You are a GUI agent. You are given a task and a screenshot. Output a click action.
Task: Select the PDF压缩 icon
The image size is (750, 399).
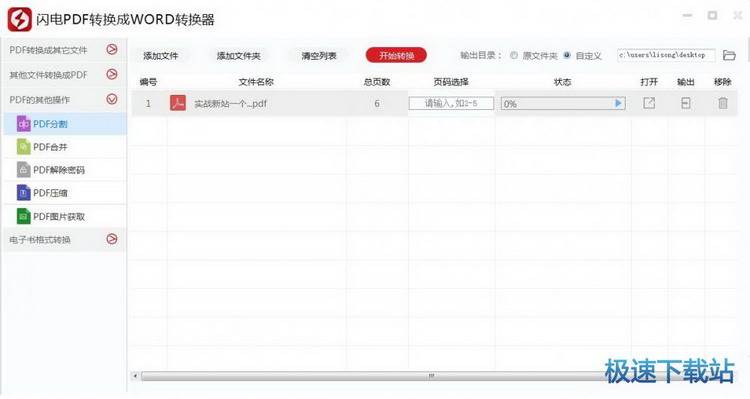23,193
